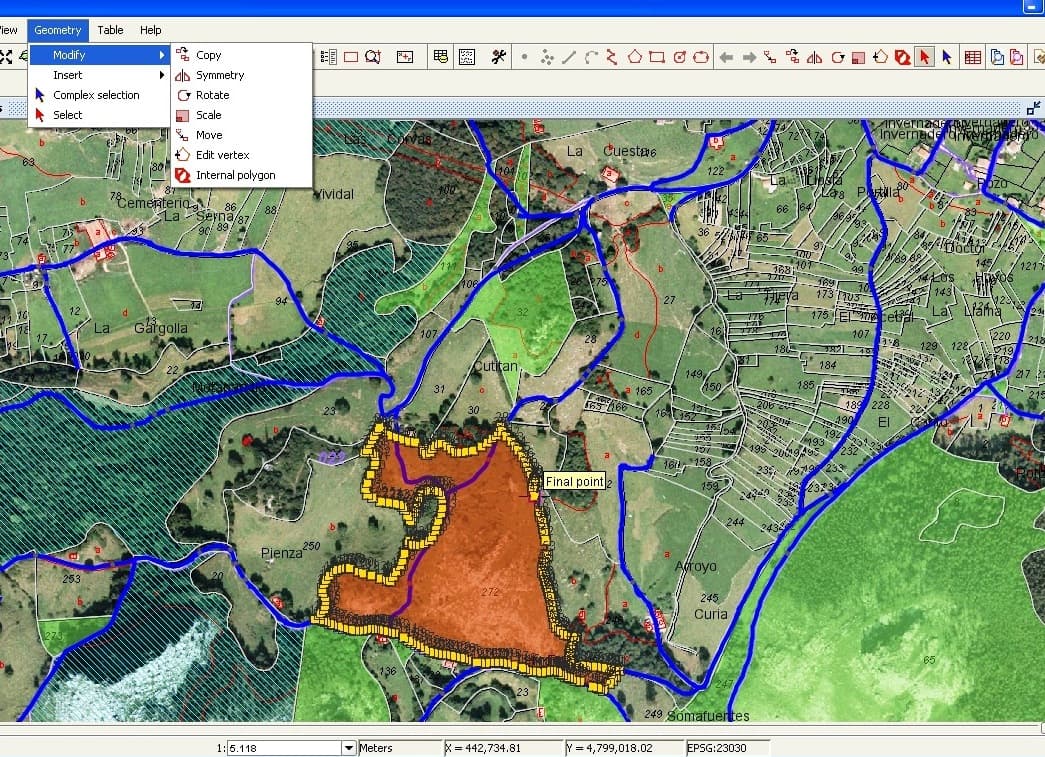Click the locator/coordinates plus icon
Screen dimensions: 1045x757
405,57
